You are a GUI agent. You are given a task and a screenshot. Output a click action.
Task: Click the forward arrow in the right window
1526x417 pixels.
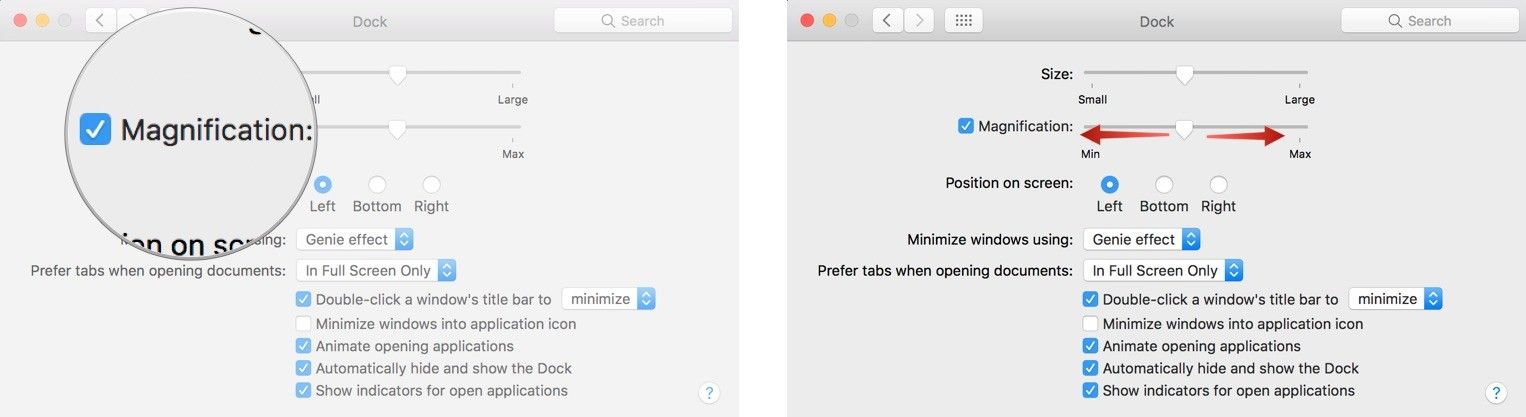[919, 21]
